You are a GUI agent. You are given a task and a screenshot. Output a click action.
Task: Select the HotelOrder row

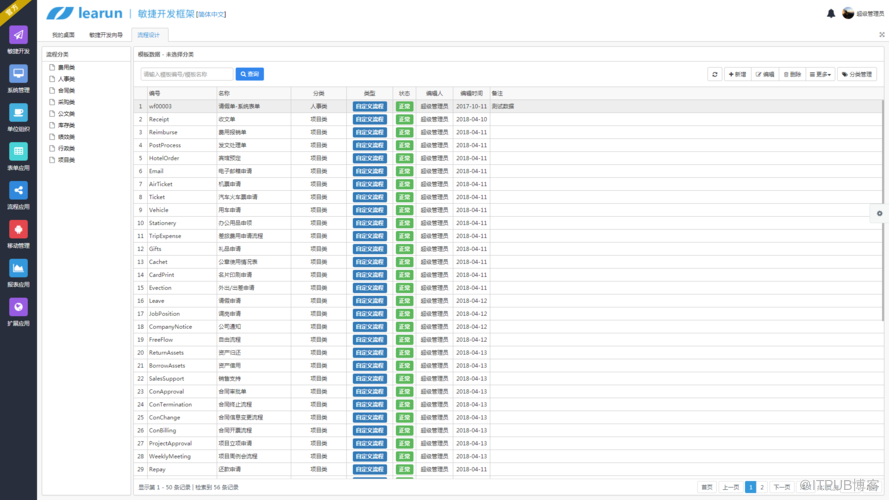pyautogui.click(x=508, y=158)
